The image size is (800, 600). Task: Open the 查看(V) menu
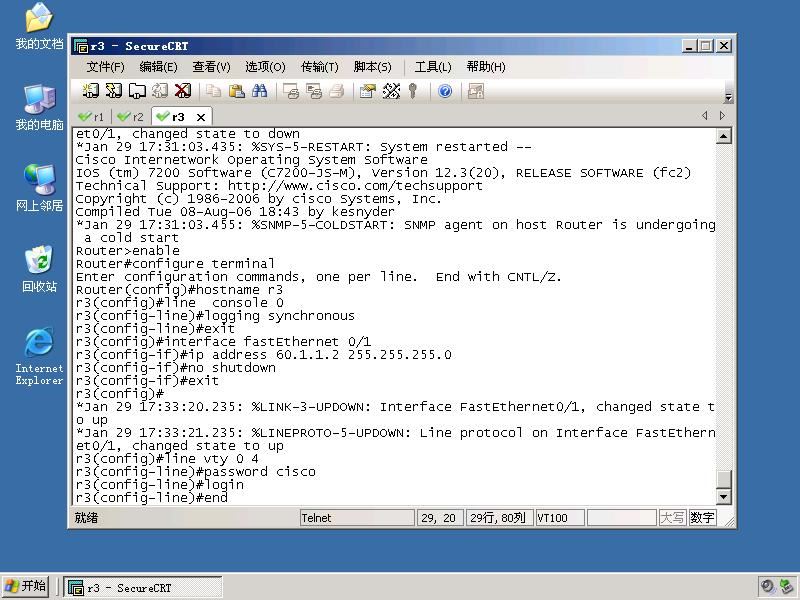click(211, 67)
